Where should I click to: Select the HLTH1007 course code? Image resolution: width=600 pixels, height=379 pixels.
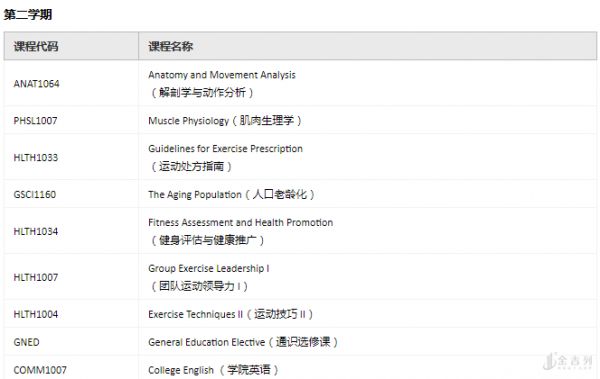click(36, 277)
